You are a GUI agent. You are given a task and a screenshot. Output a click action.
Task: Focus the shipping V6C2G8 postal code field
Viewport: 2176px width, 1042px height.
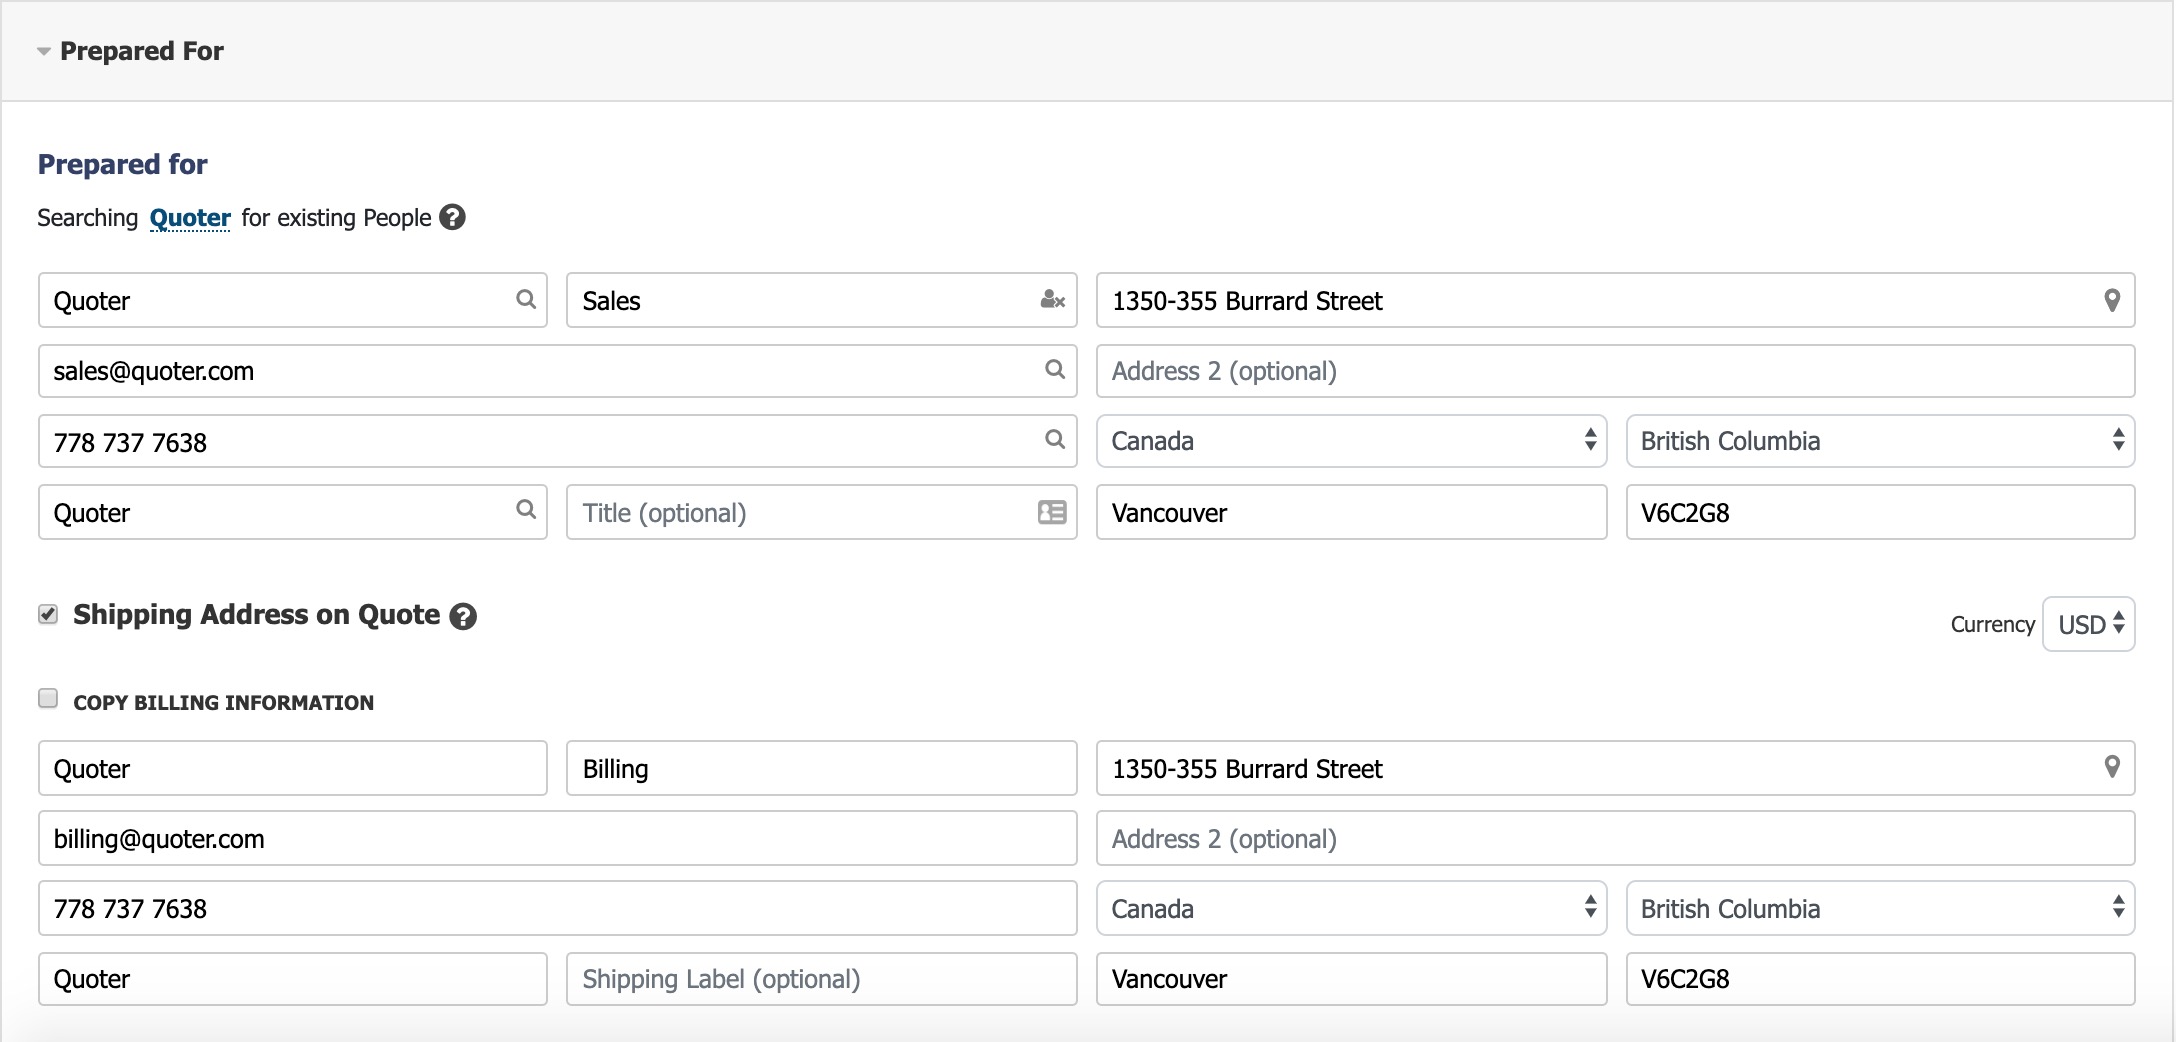click(x=1881, y=979)
